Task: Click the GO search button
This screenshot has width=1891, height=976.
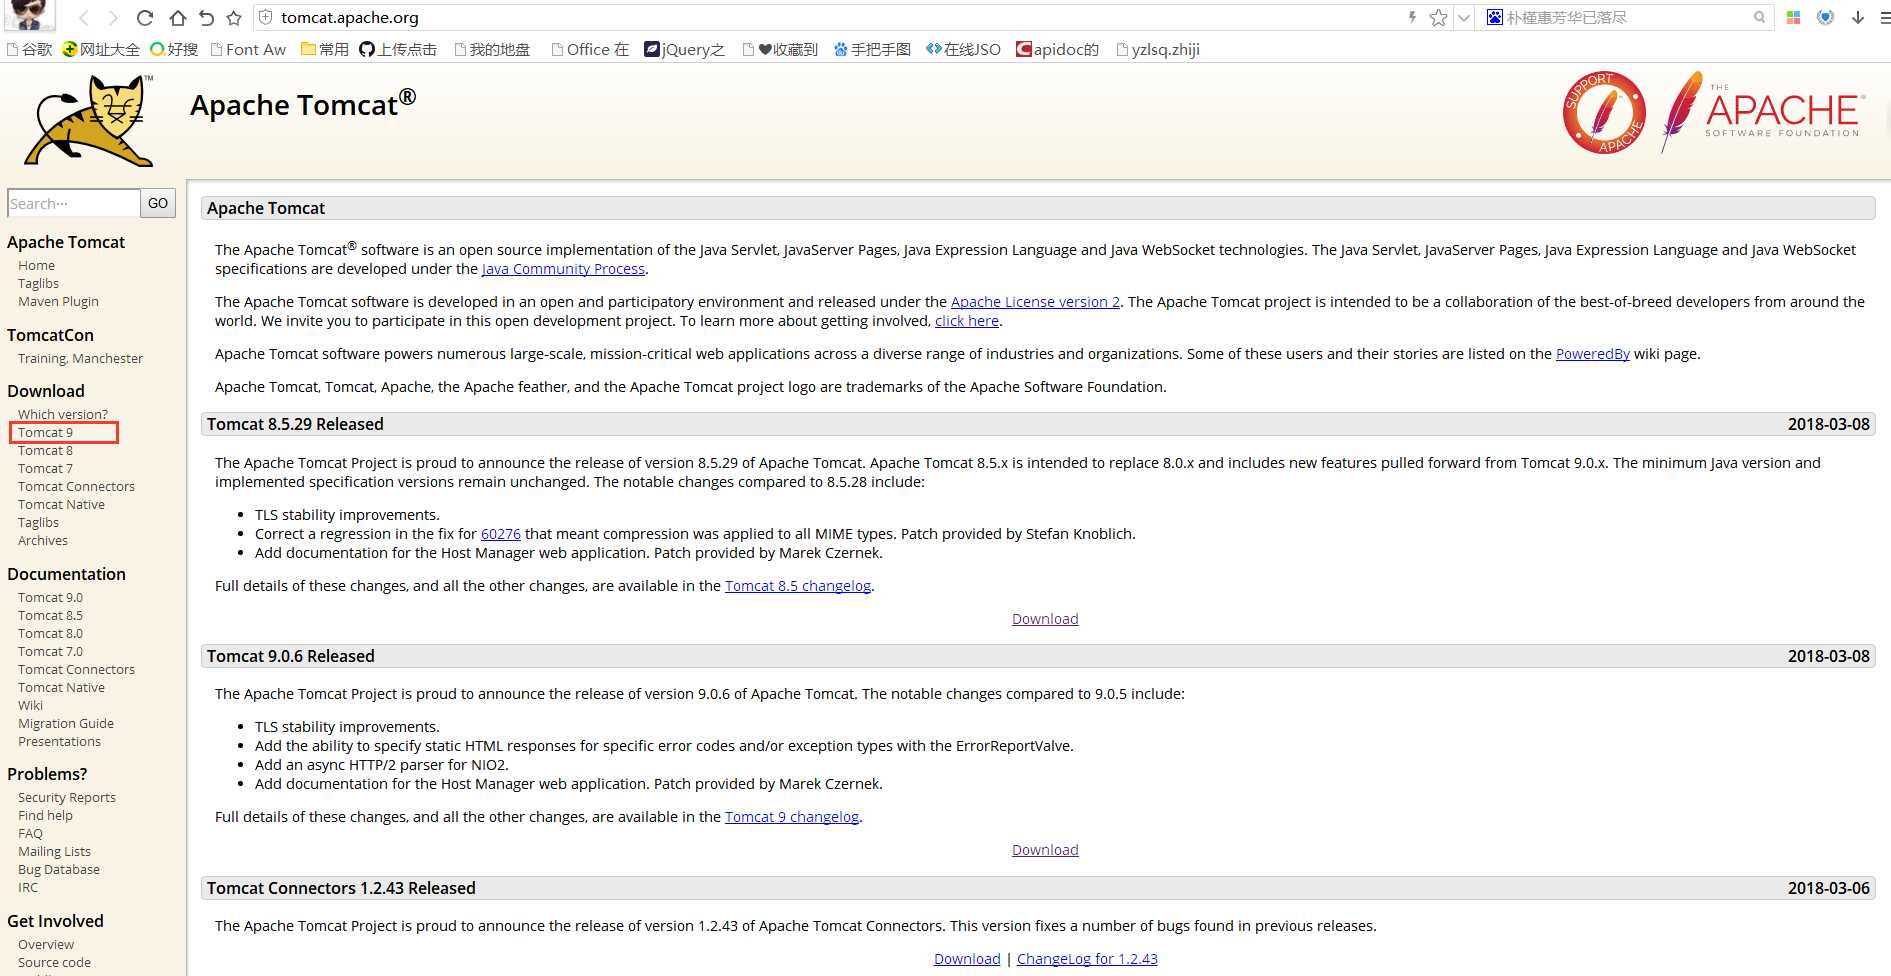Action: [x=158, y=203]
